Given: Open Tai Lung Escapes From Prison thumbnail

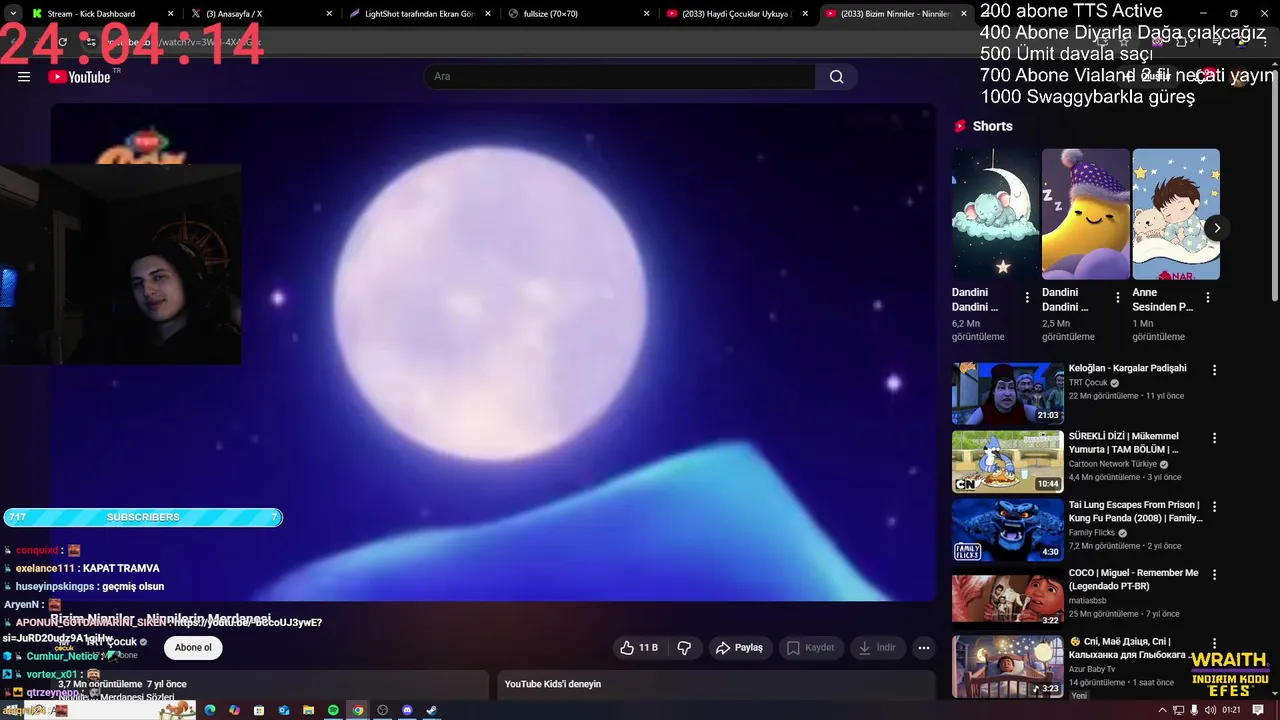Looking at the screenshot, I should pyautogui.click(x=1007, y=530).
